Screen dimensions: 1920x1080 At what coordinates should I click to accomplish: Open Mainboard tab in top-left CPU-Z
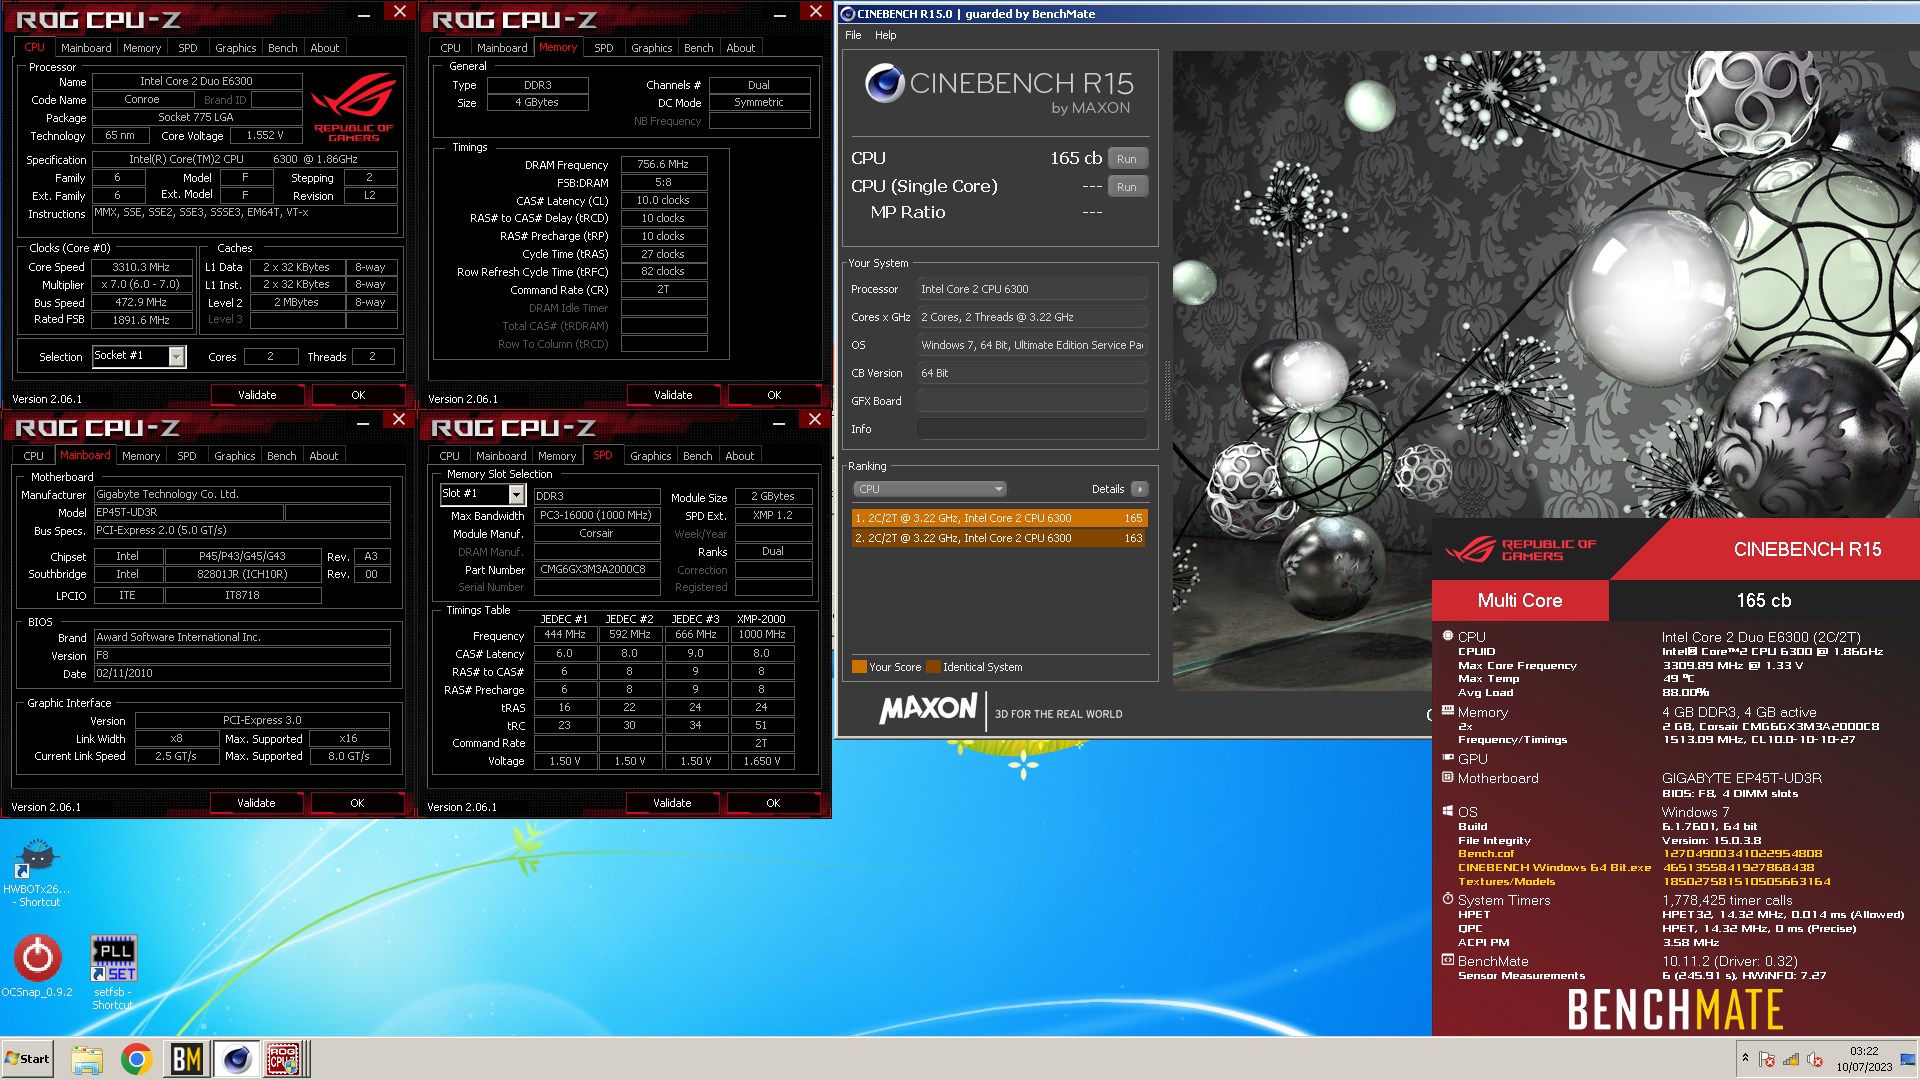click(x=86, y=48)
